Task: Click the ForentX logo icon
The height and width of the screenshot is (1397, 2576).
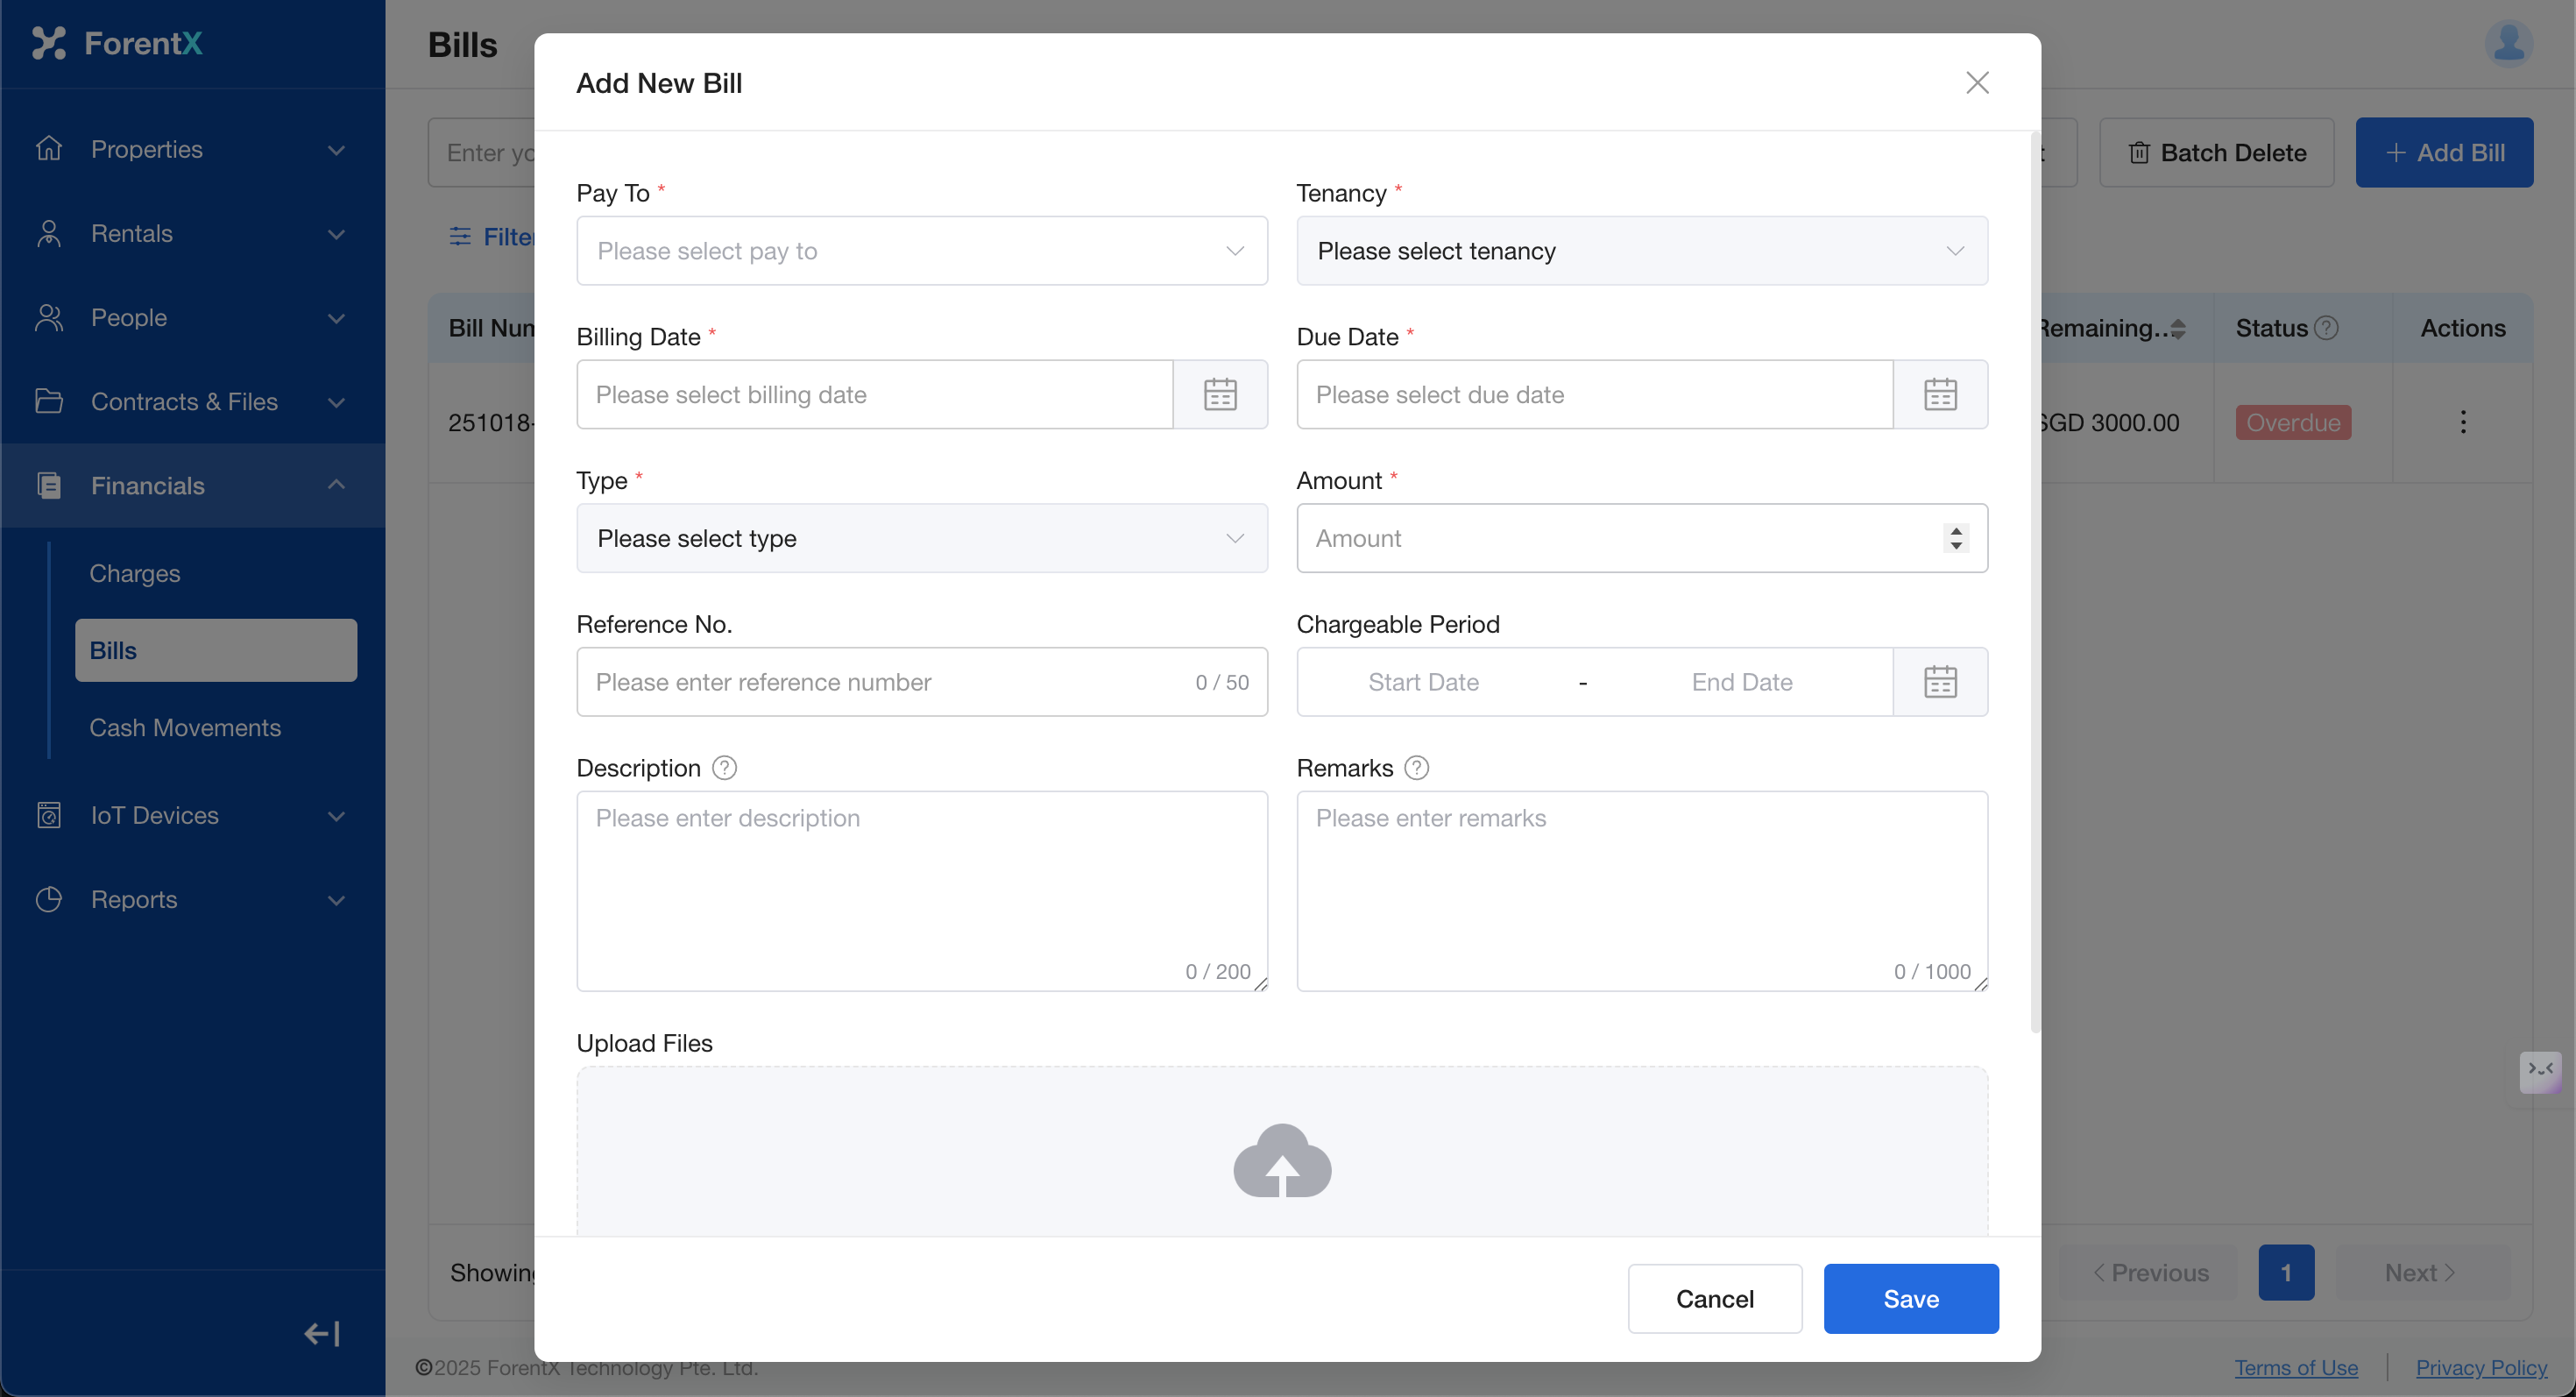Action: tap(48, 43)
